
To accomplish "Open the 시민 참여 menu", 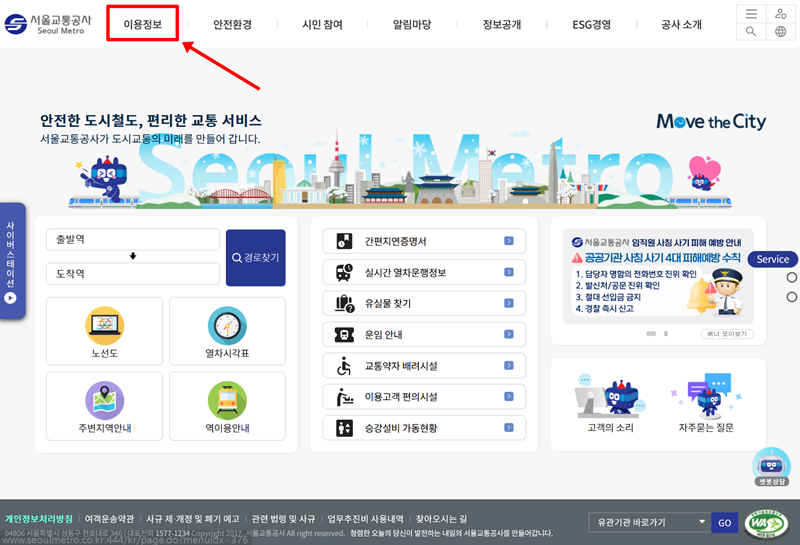I will (x=322, y=24).
